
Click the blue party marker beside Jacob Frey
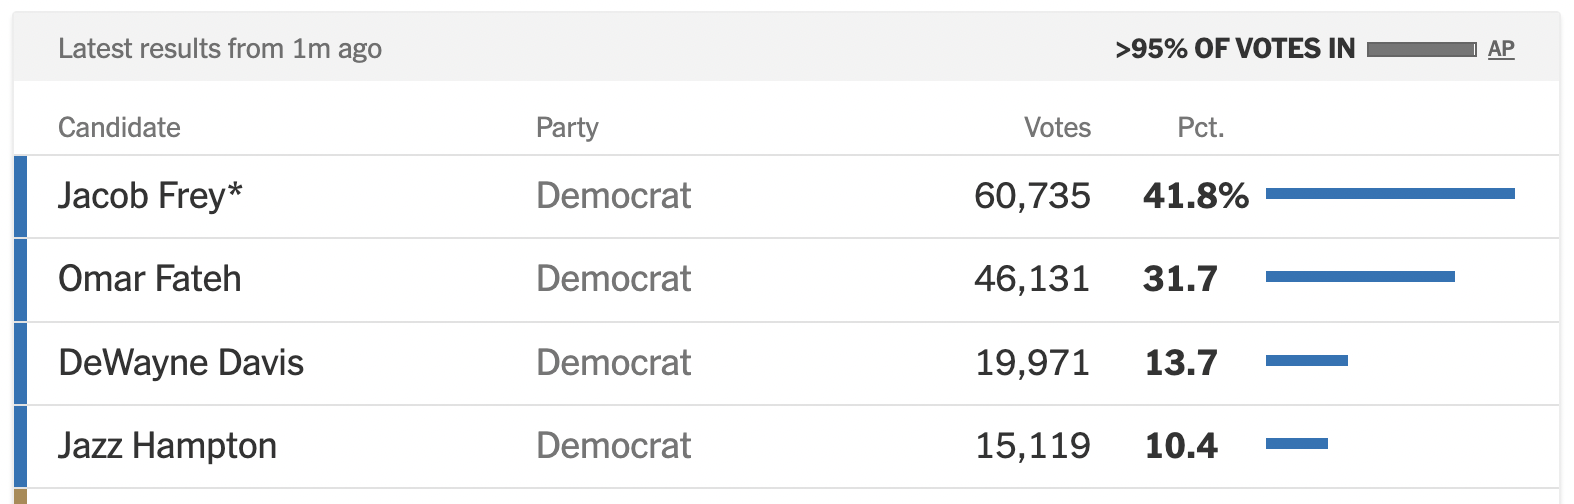pyautogui.click(x=20, y=196)
